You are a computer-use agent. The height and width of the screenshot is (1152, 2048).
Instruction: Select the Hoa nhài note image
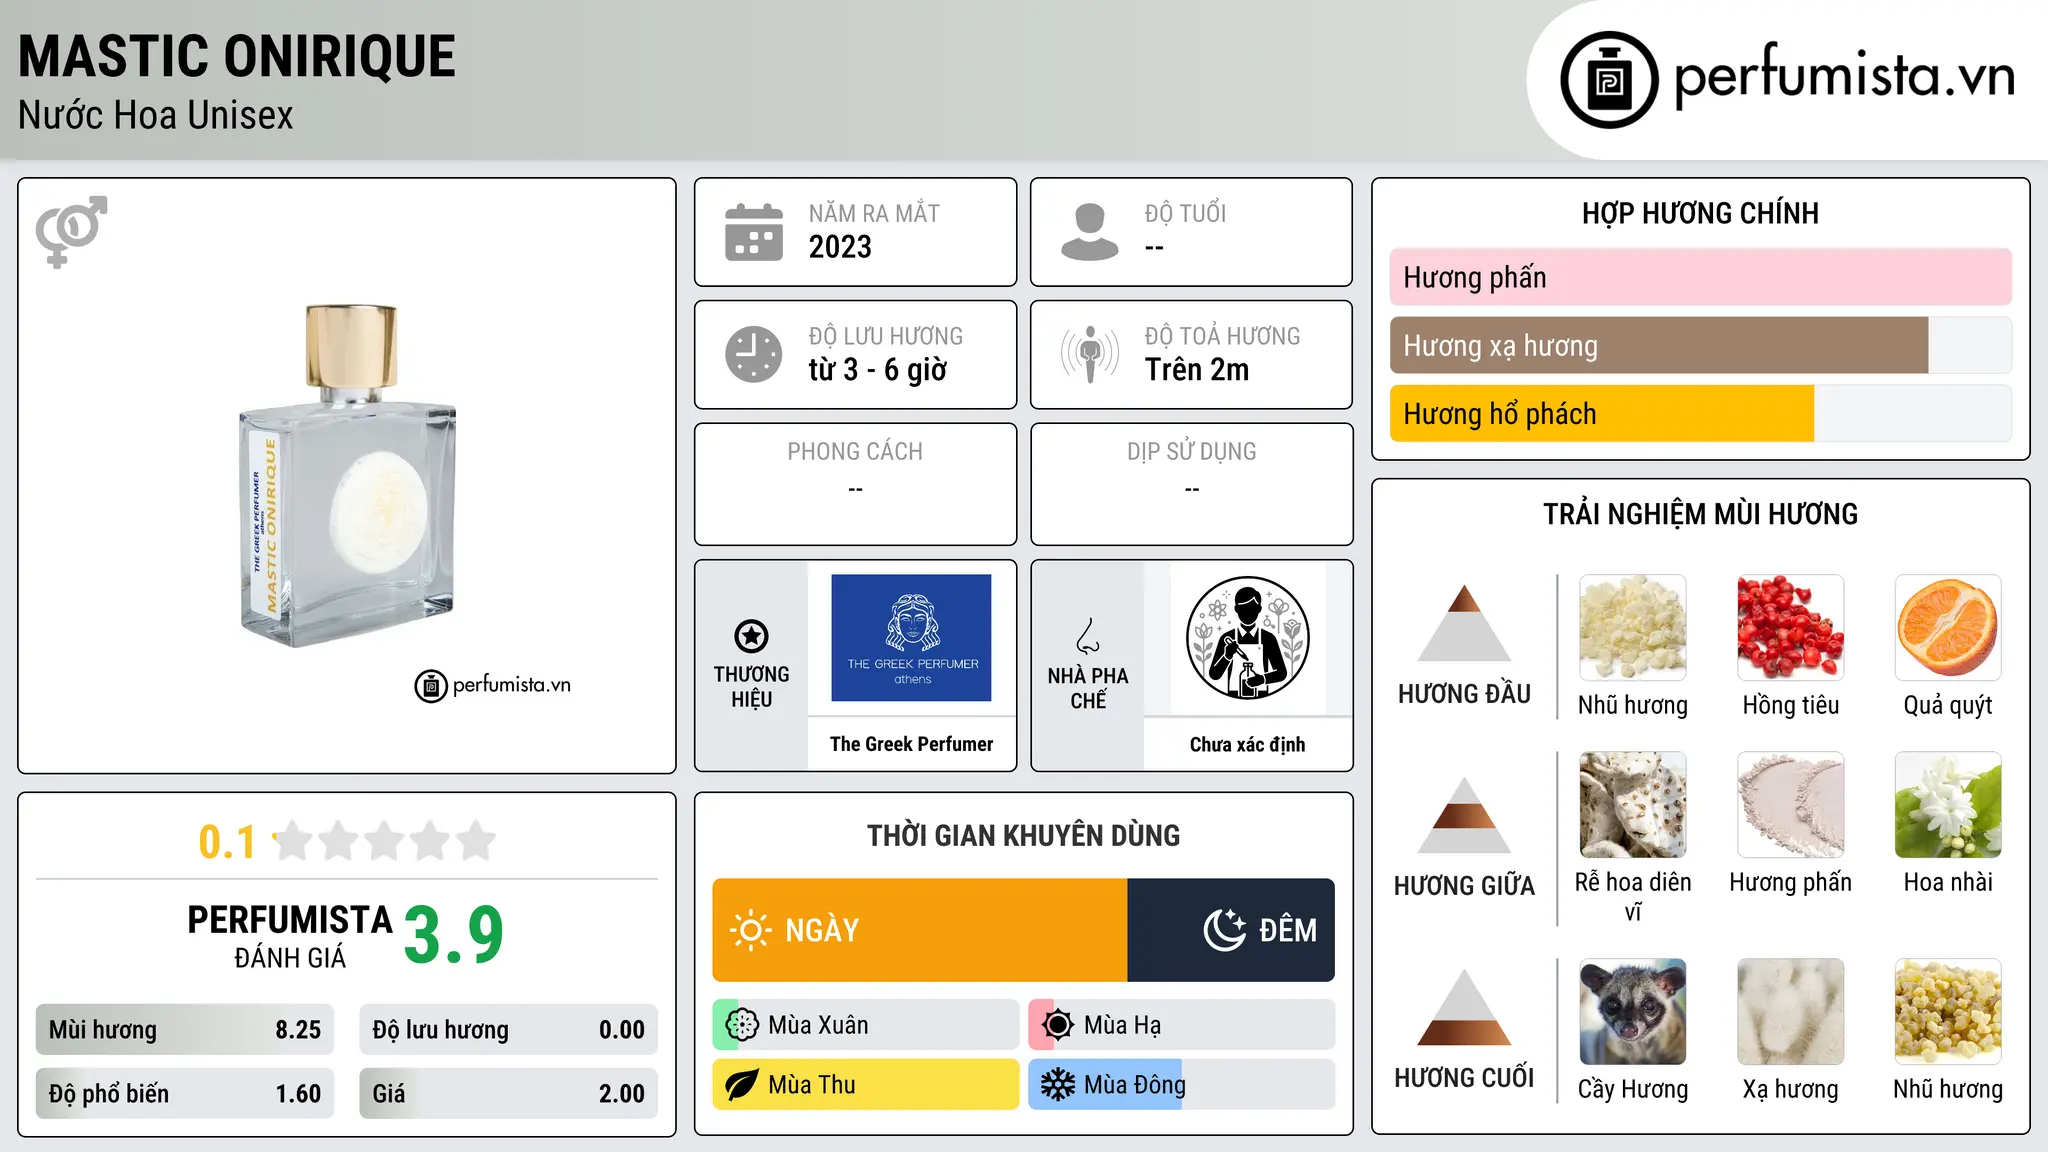(1948, 805)
